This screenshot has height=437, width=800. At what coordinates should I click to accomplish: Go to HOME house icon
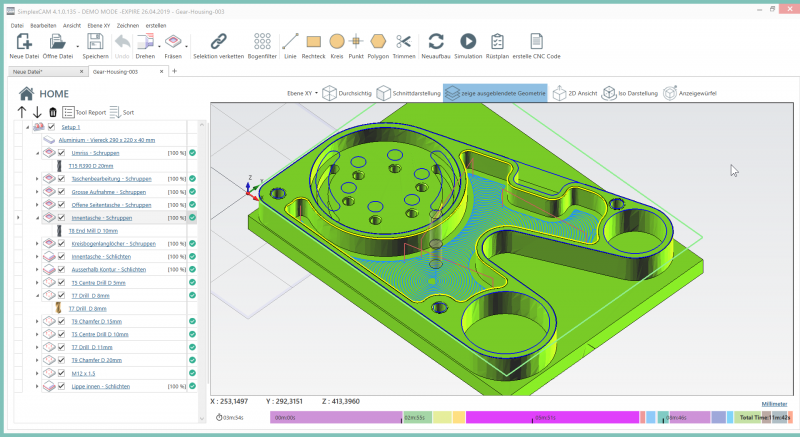click(x=27, y=93)
